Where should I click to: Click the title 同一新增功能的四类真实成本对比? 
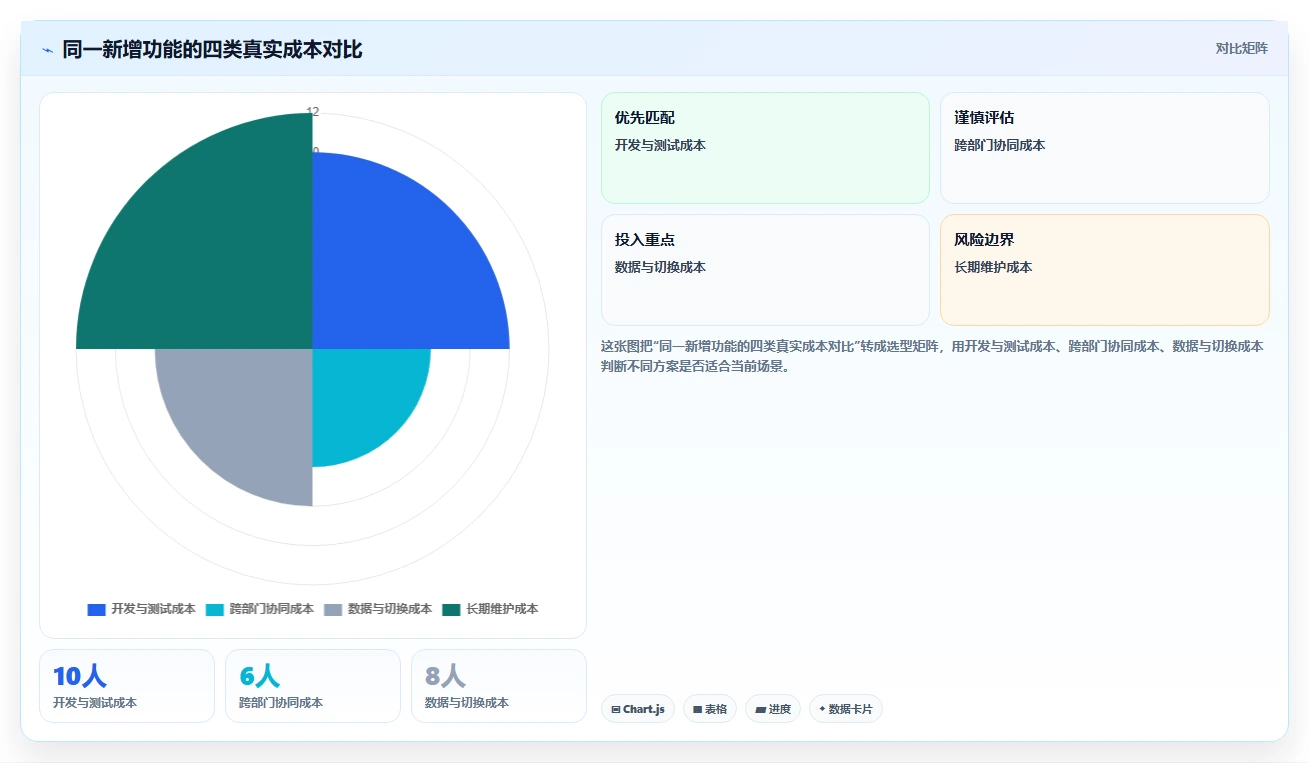click(212, 49)
